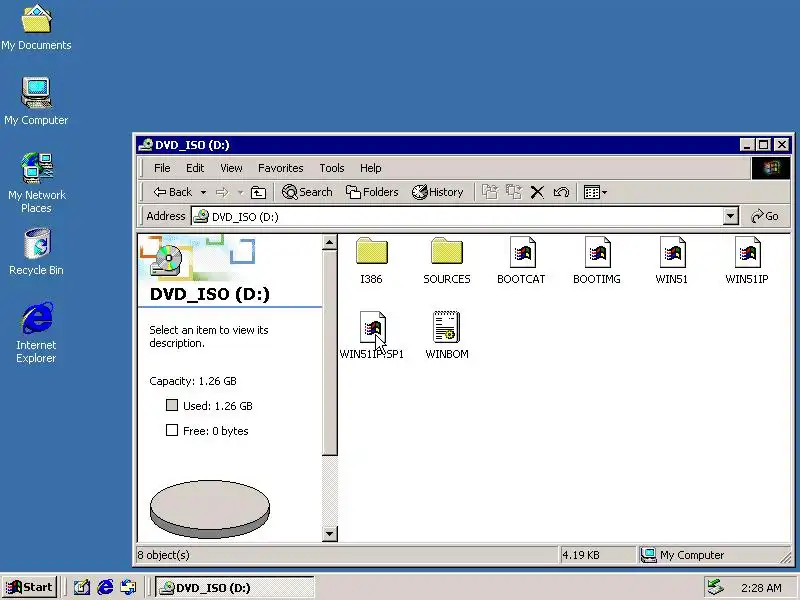
Task: Click the Move To toolbar icon
Action: click(x=490, y=192)
